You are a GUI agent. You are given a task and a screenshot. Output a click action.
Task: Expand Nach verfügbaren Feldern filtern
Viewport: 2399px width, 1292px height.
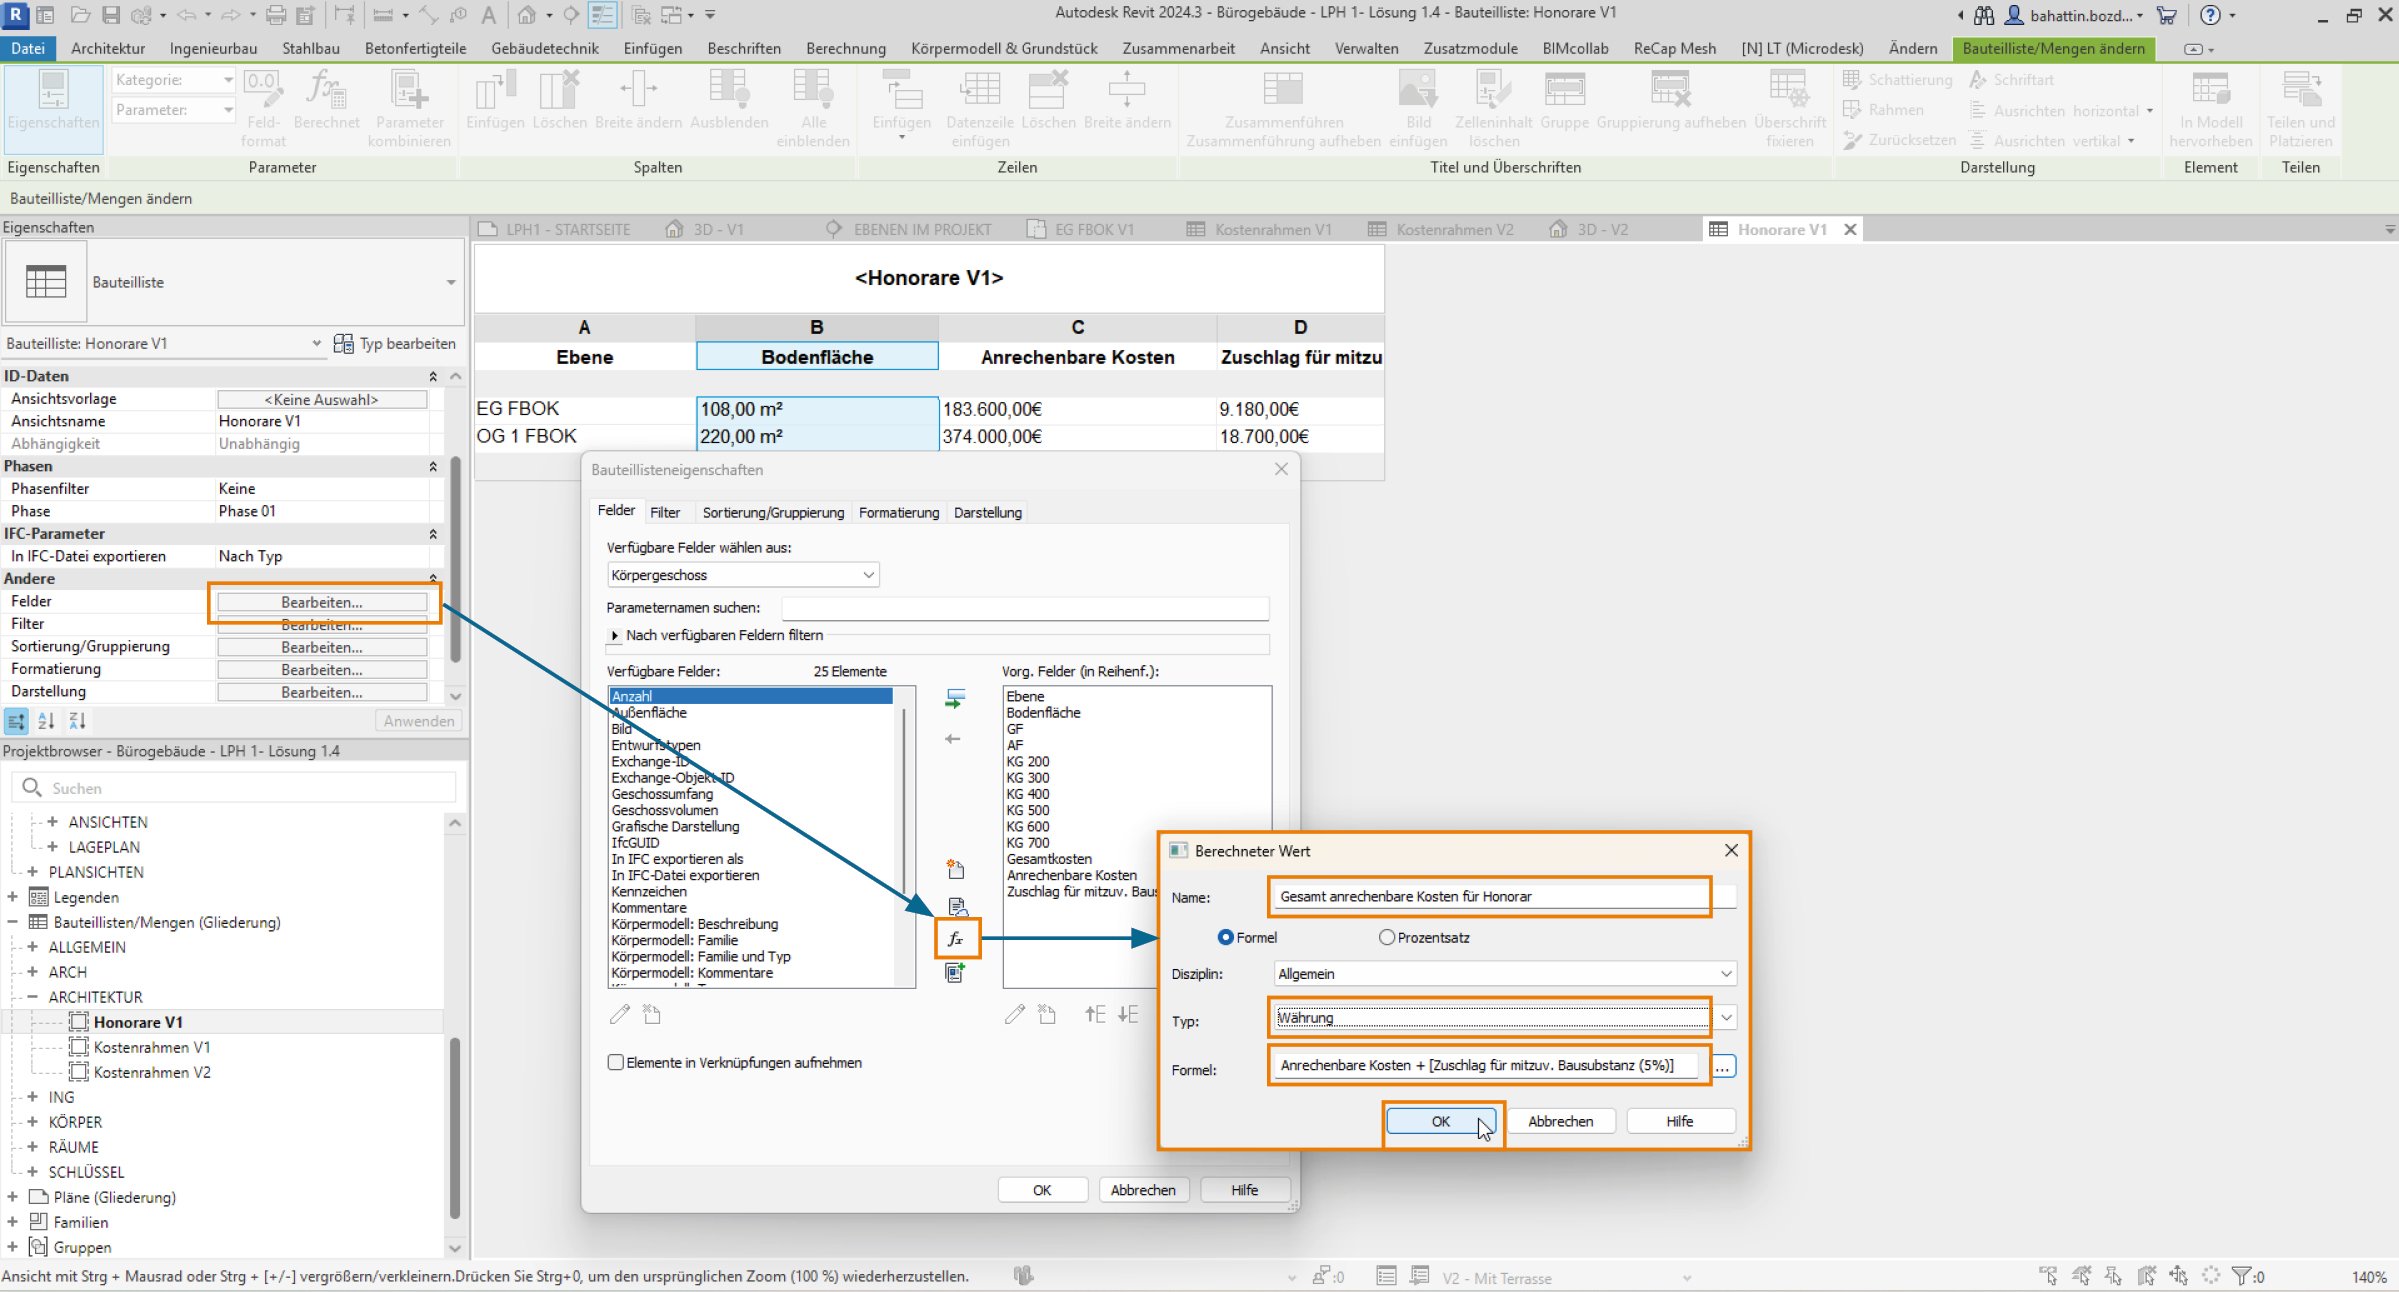click(614, 635)
